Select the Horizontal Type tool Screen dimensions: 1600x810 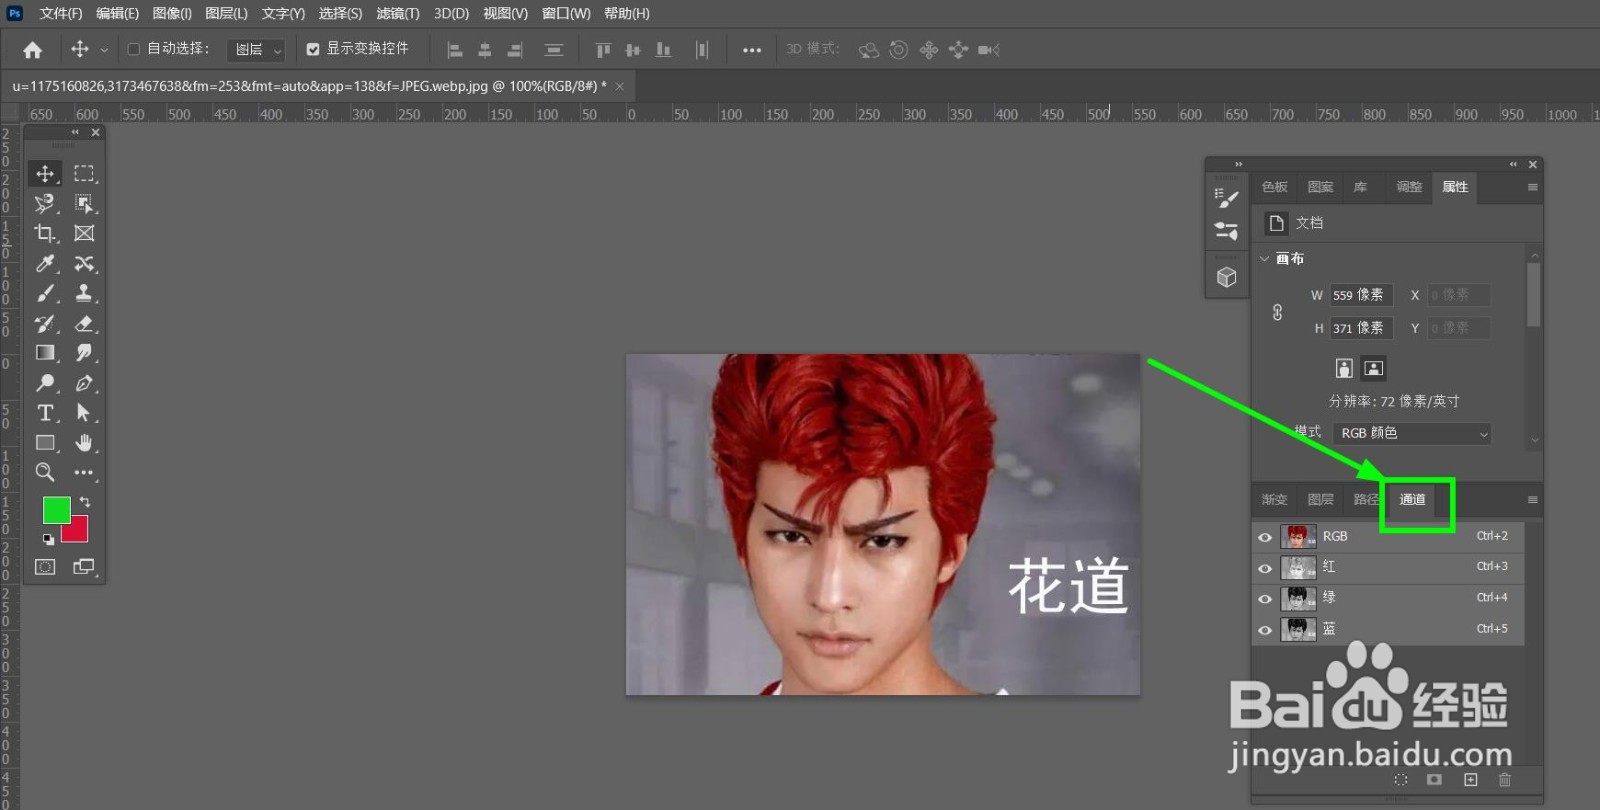[x=45, y=412]
